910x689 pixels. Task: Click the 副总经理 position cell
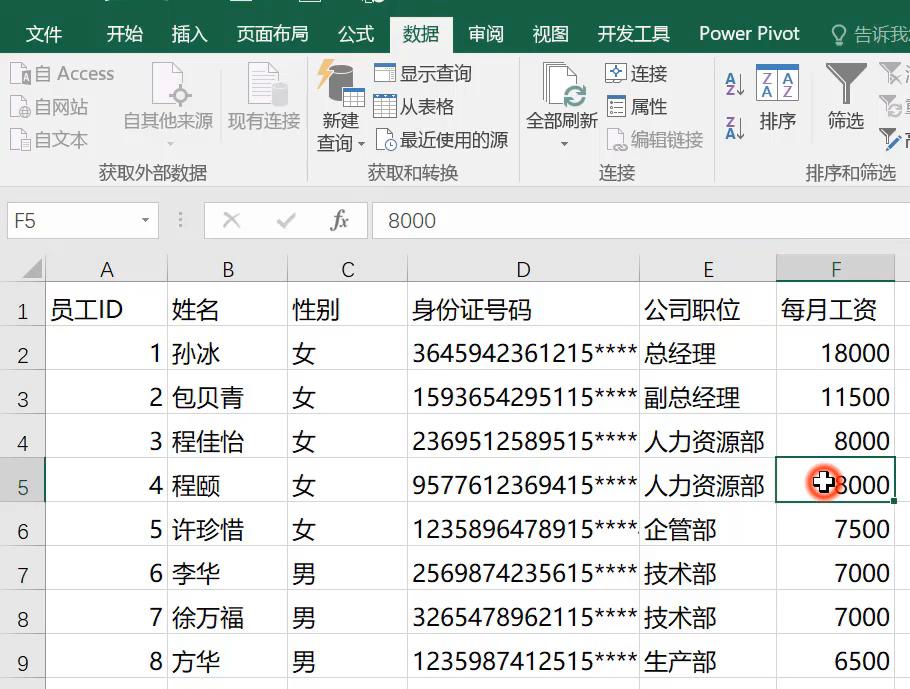(707, 398)
